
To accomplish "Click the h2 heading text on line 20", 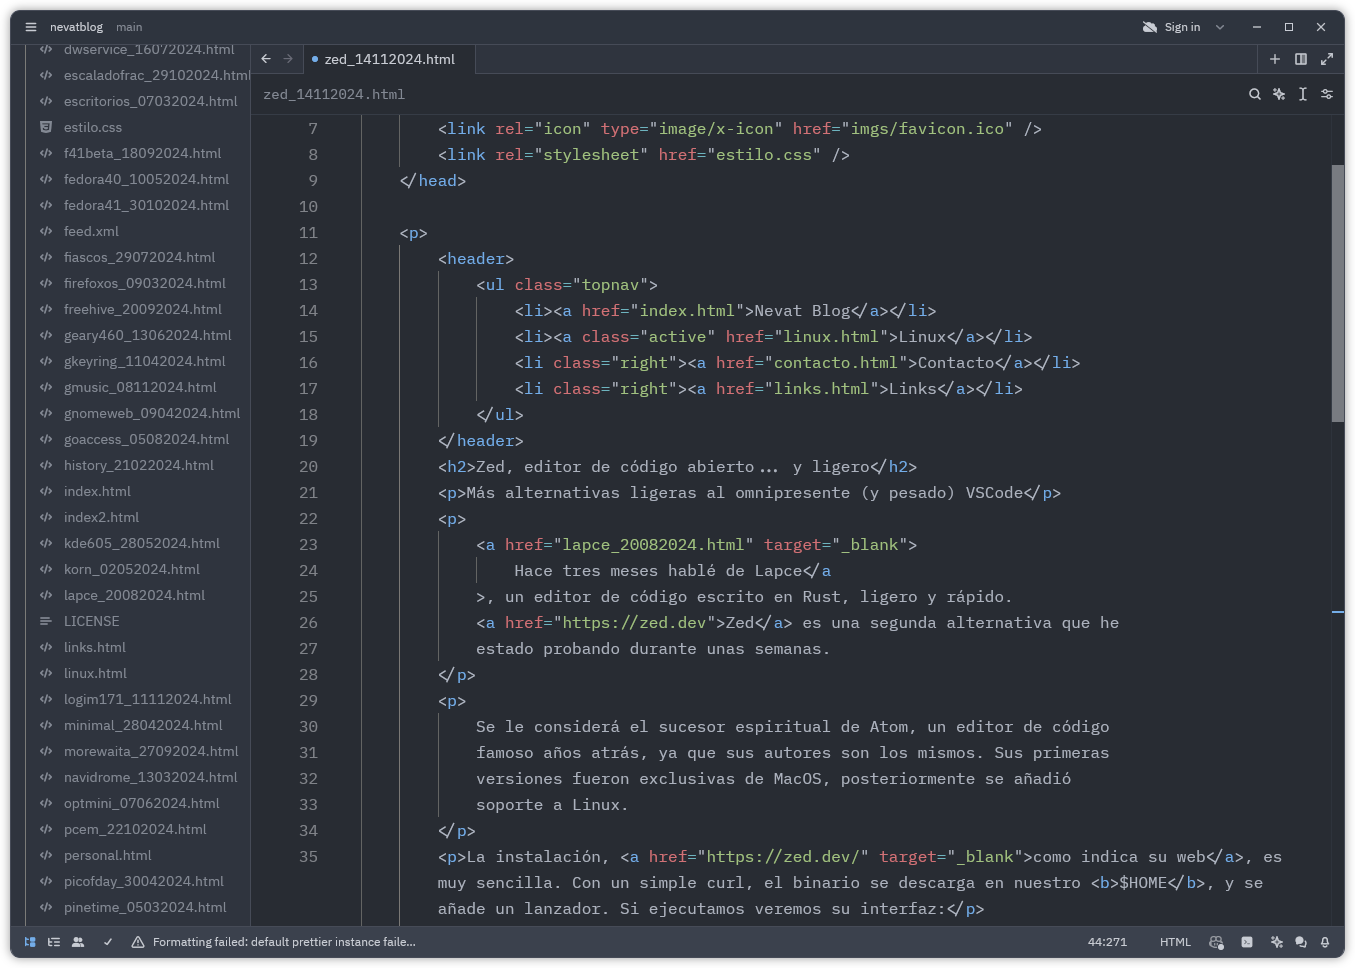I will (x=672, y=467).
